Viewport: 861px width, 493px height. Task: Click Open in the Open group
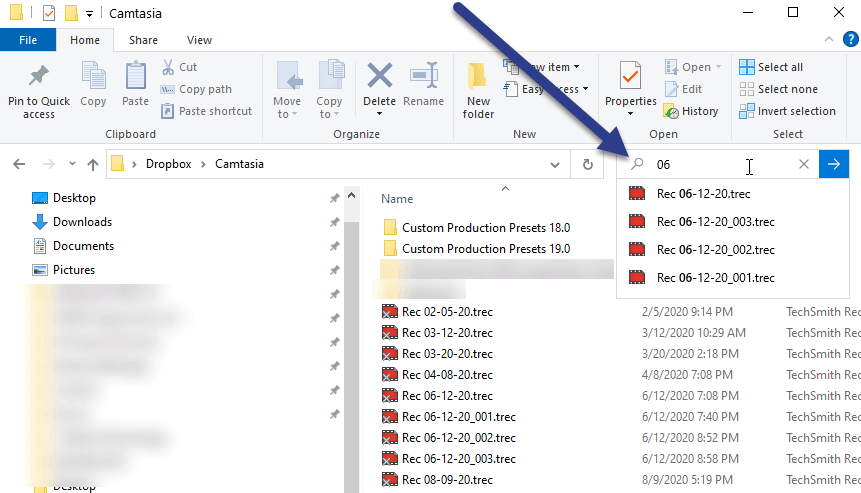coord(688,67)
